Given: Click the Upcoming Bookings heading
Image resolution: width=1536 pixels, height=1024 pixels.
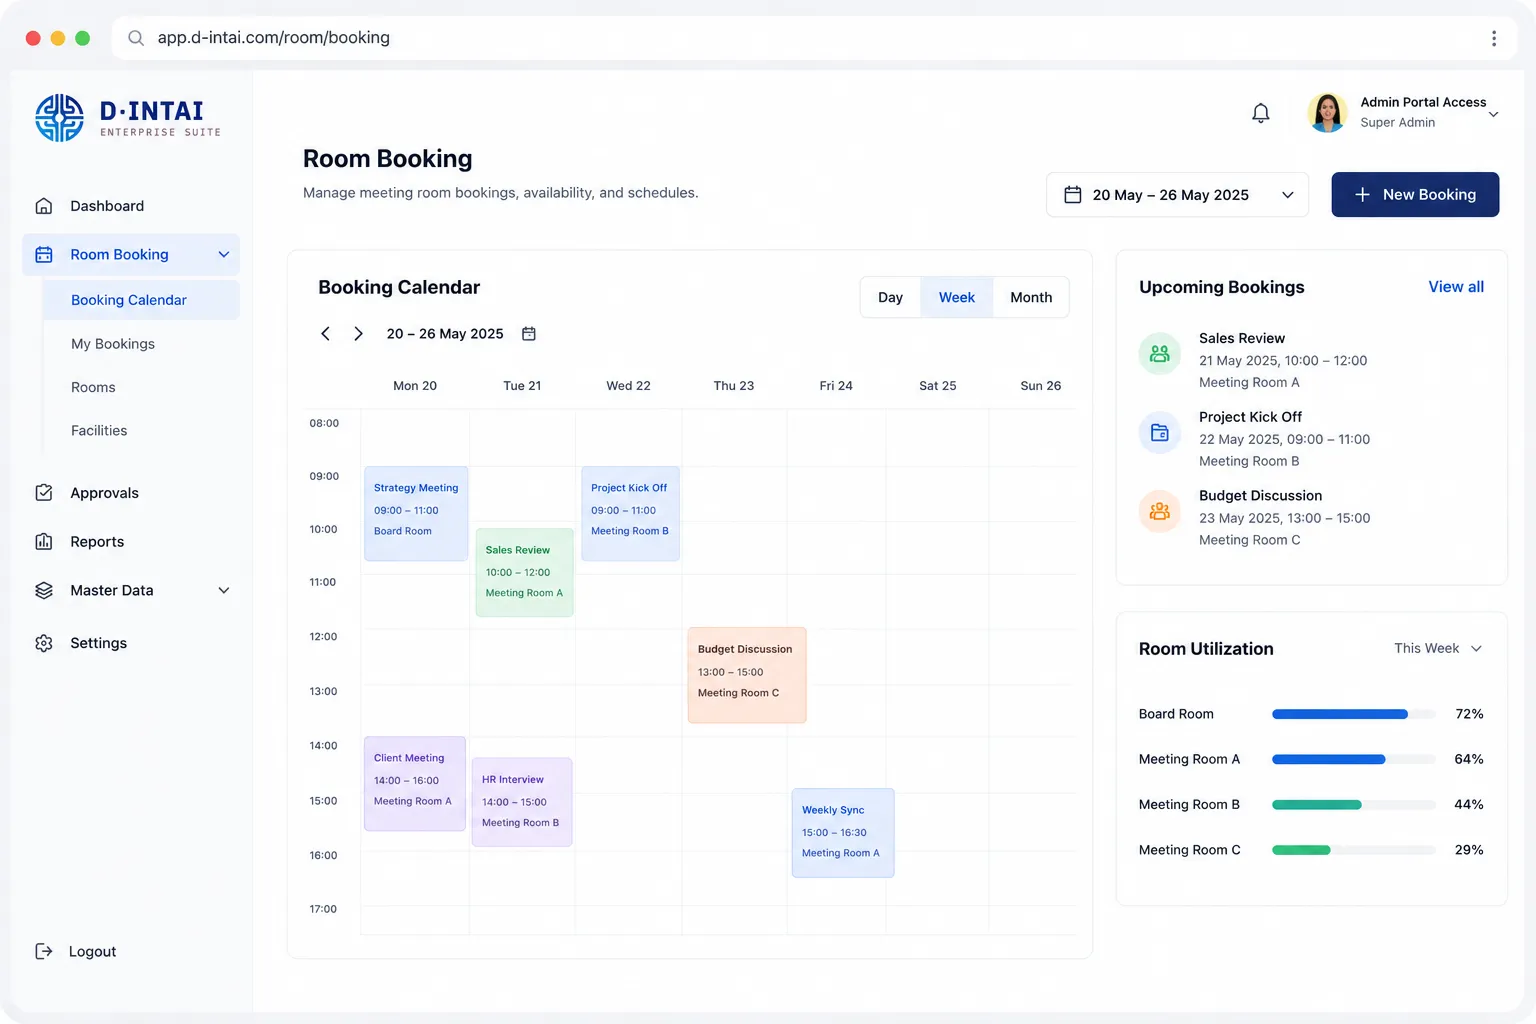Looking at the screenshot, I should point(1222,288).
